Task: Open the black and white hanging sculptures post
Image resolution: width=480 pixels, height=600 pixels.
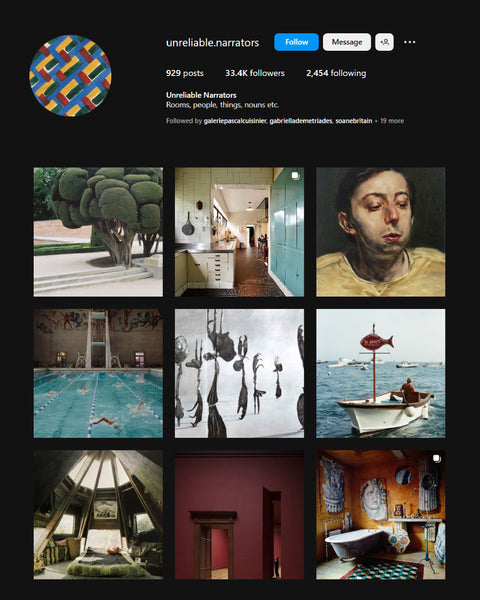Action: point(239,373)
